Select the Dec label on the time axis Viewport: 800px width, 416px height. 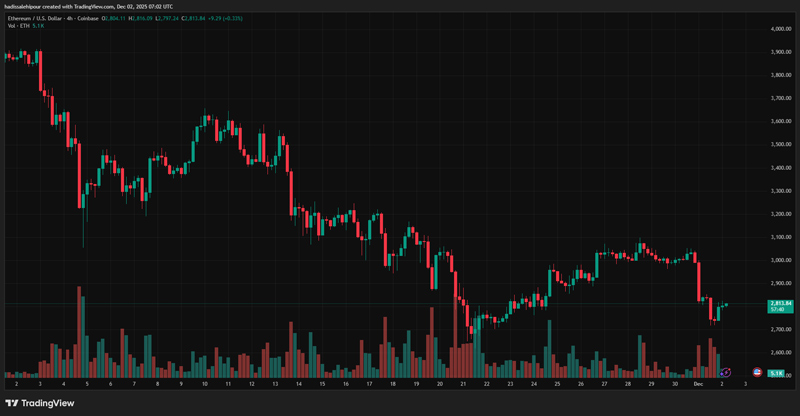point(698,384)
